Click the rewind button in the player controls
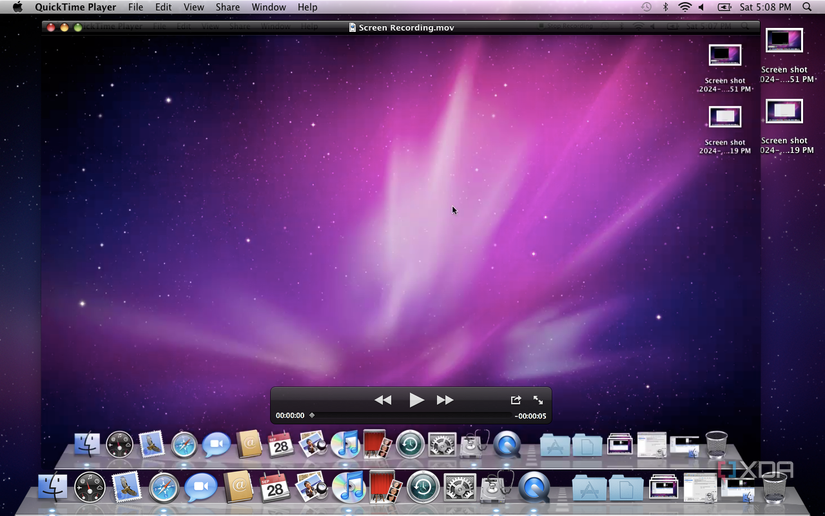 [383, 400]
